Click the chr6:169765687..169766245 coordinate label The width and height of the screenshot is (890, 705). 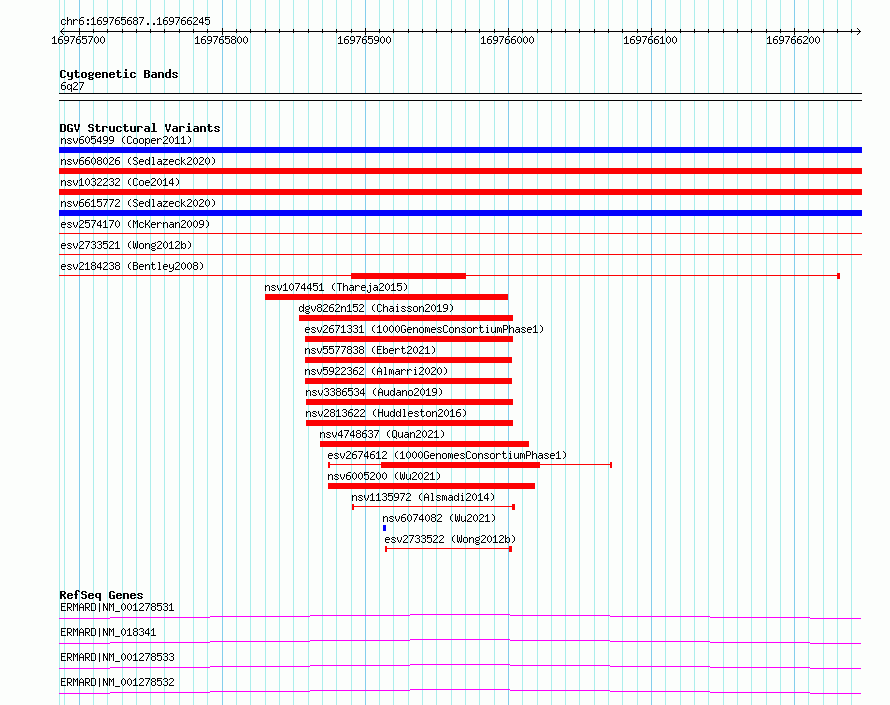pos(135,21)
